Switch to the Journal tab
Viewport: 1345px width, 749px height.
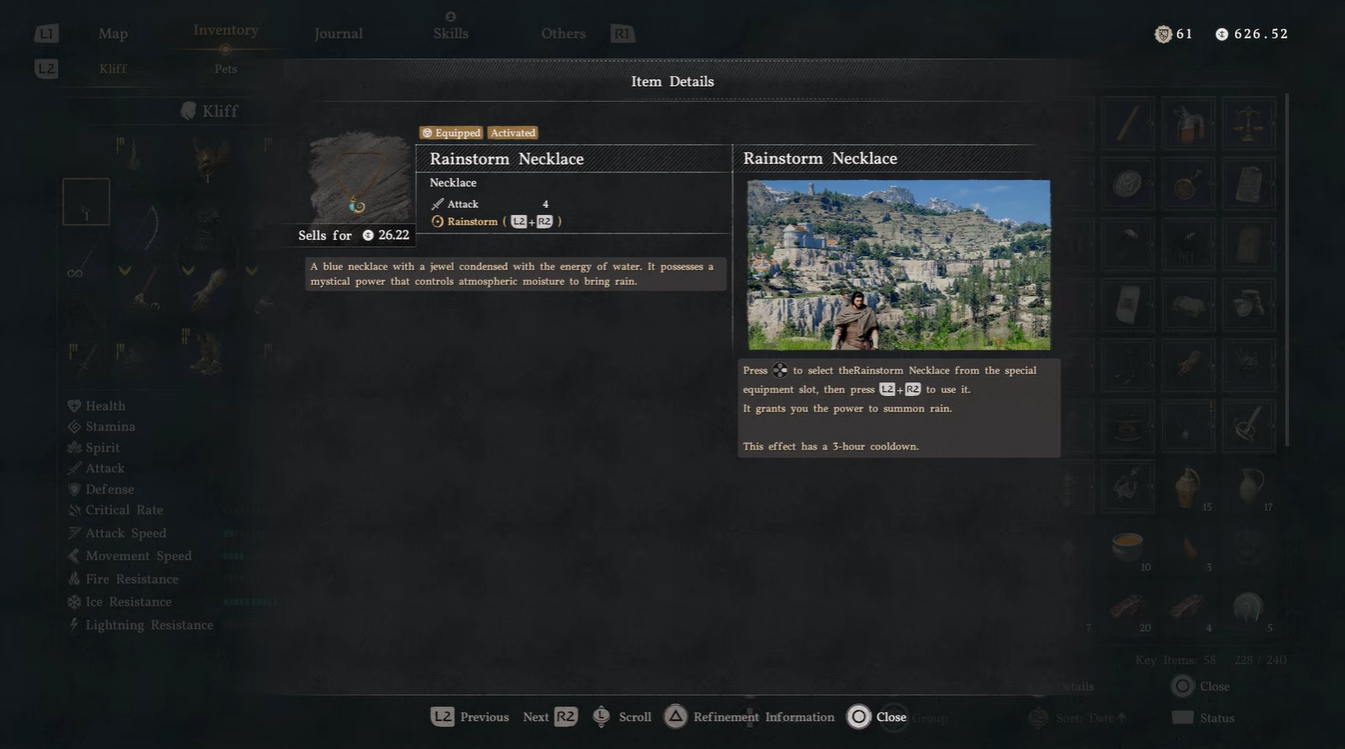(x=338, y=33)
